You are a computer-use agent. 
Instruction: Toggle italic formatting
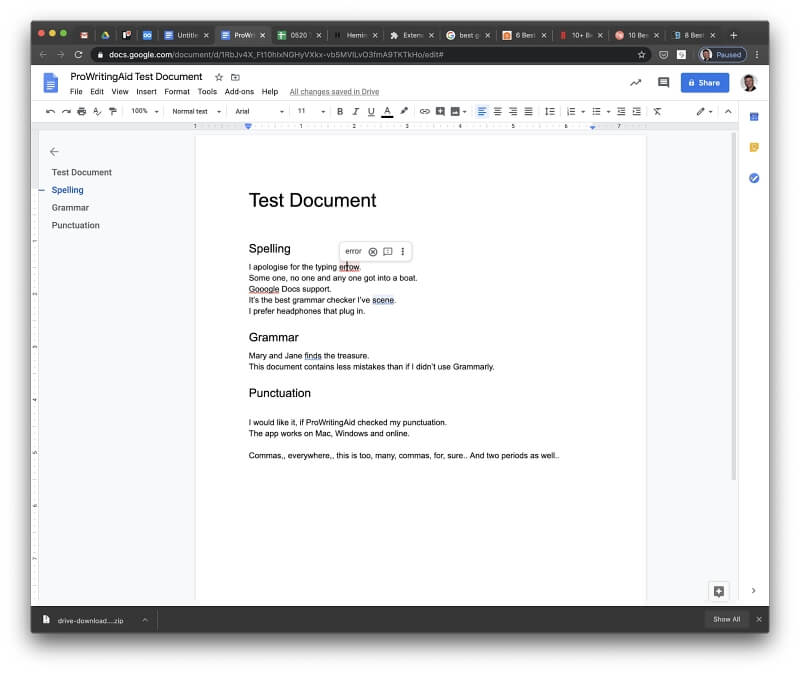(x=356, y=111)
